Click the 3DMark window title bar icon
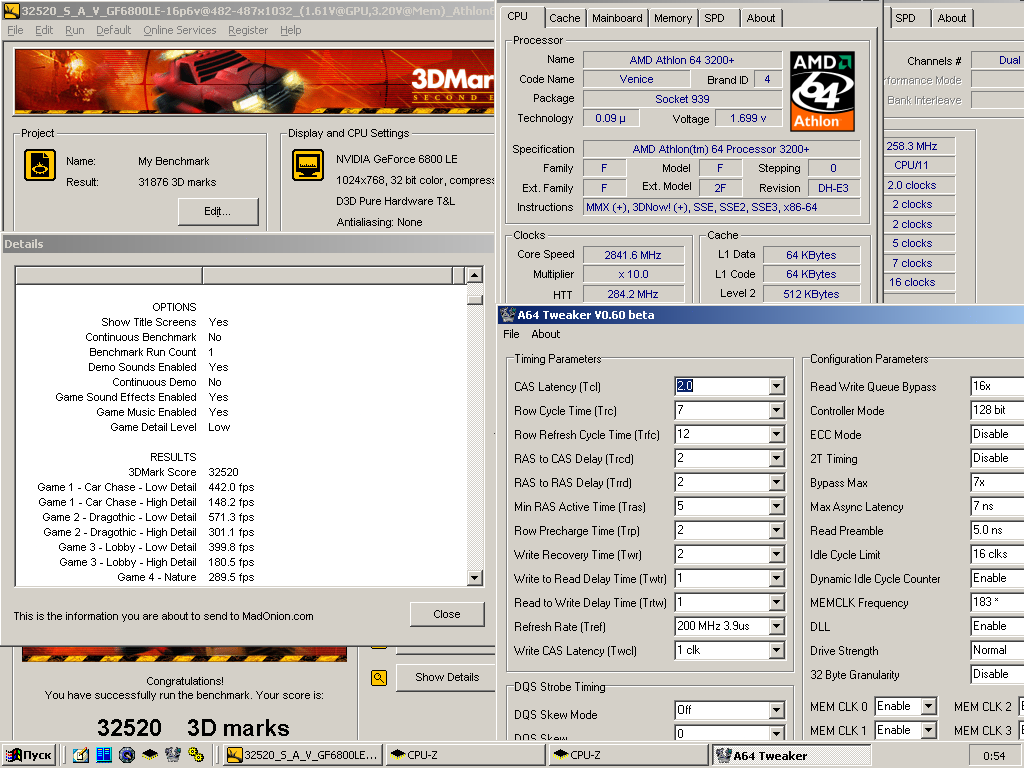This screenshot has width=1024, height=768. point(11,10)
